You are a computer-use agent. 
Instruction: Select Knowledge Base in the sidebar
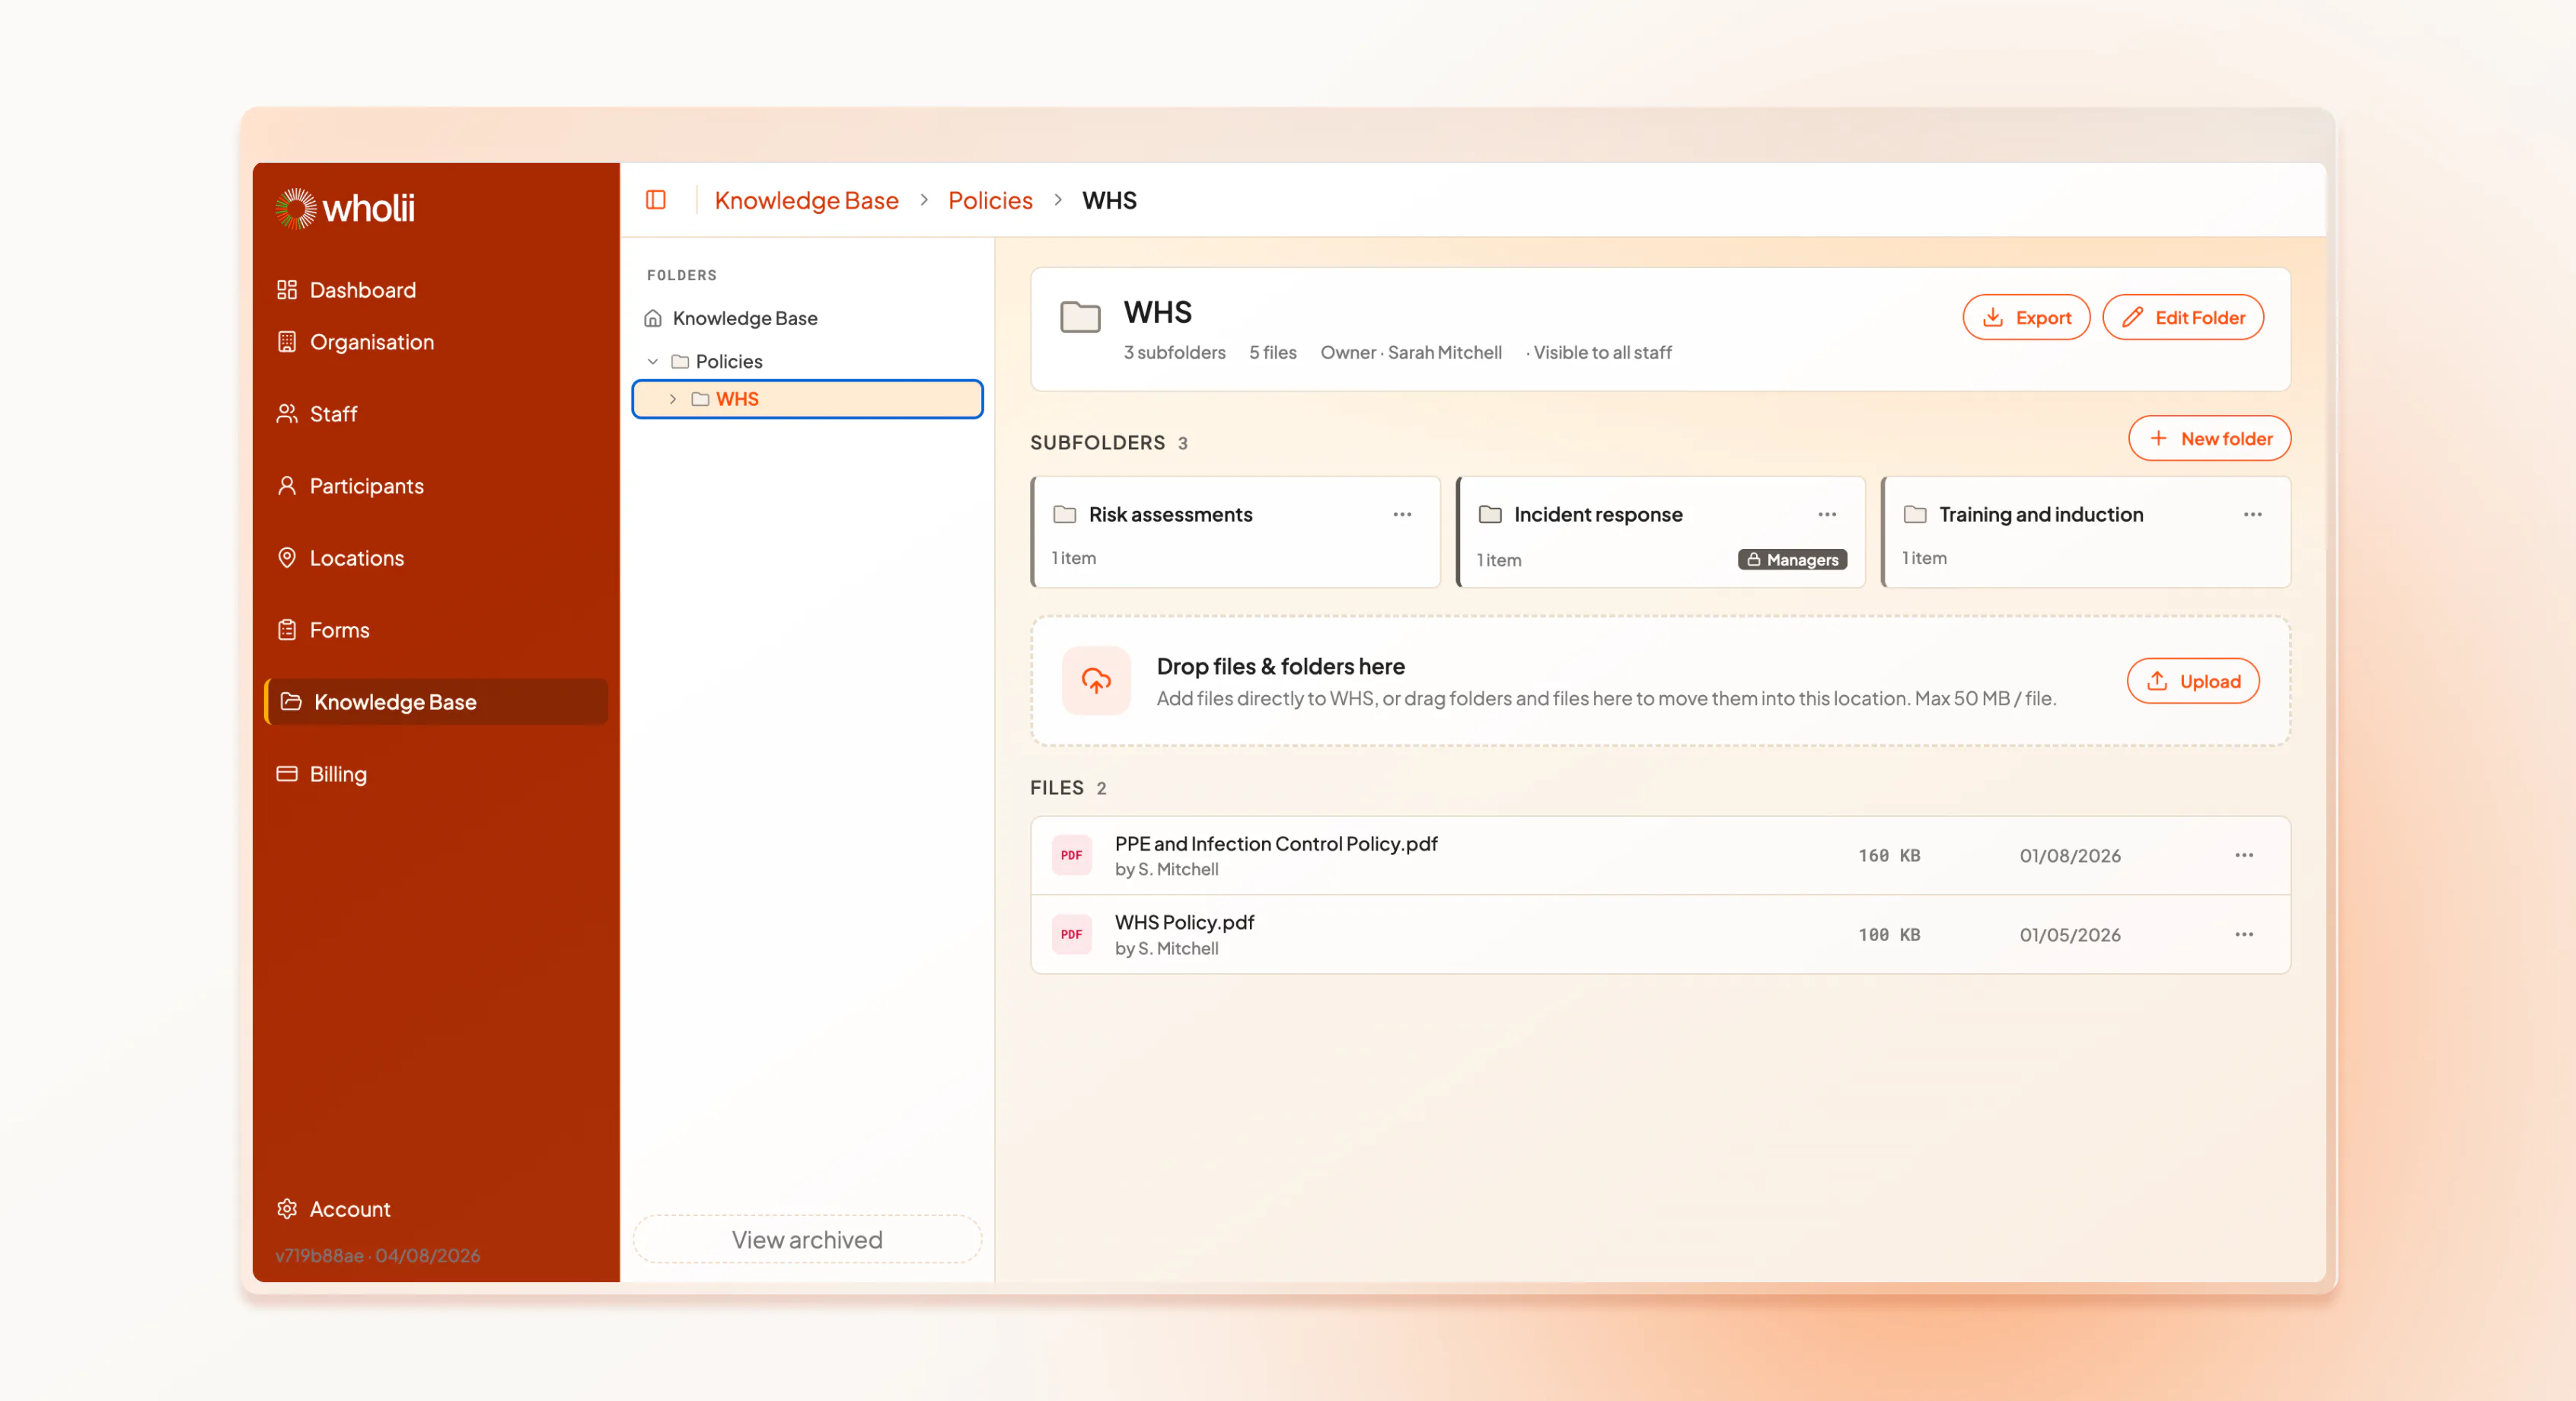[437, 702]
